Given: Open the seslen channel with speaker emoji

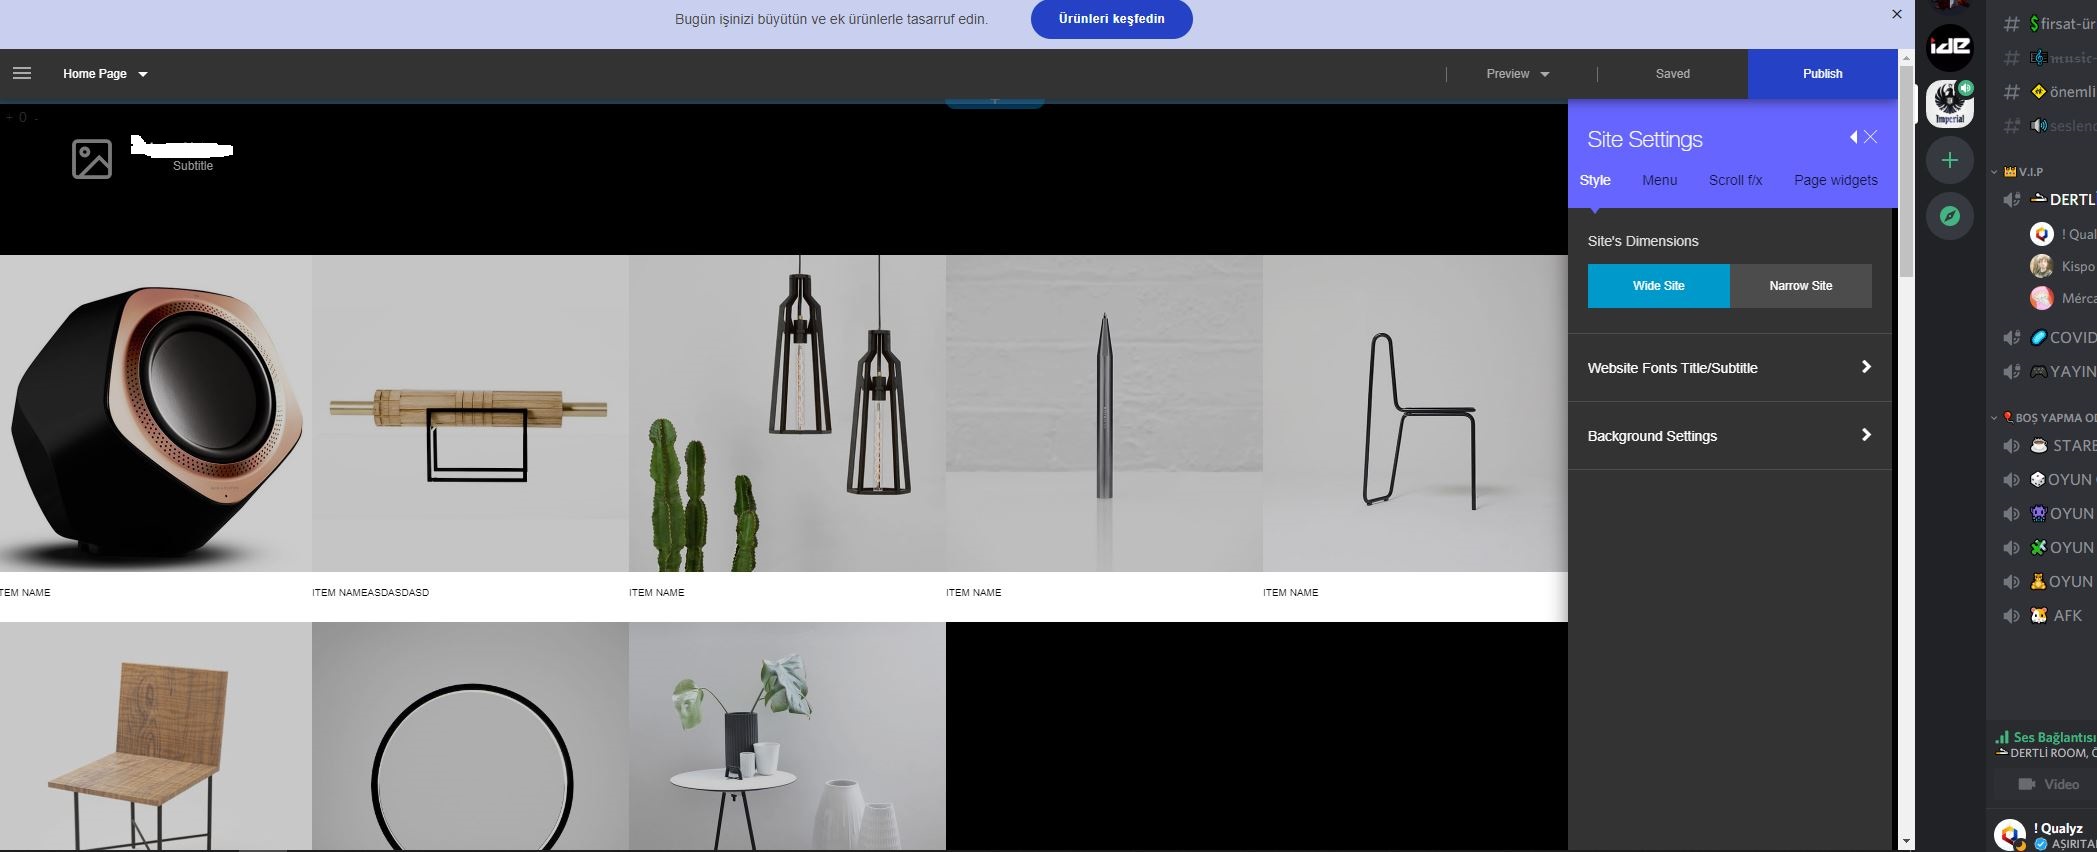Looking at the screenshot, I should point(2049,126).
